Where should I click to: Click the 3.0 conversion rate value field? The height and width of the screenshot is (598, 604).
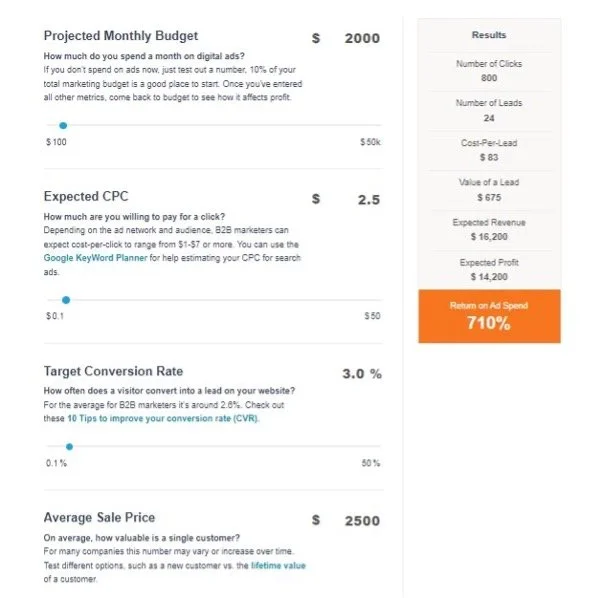[353, 374]
